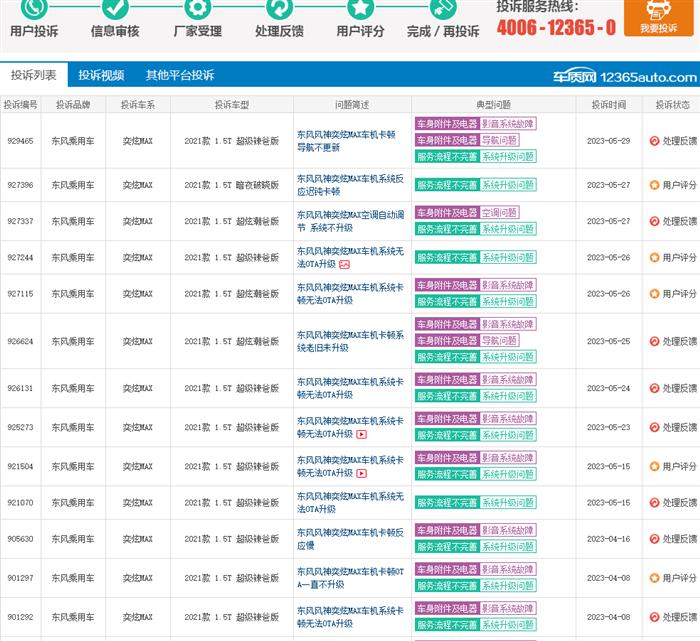Click the 用户评分 star step icon
The width and height of the screenshot is (700, 641).
[361, 8]
